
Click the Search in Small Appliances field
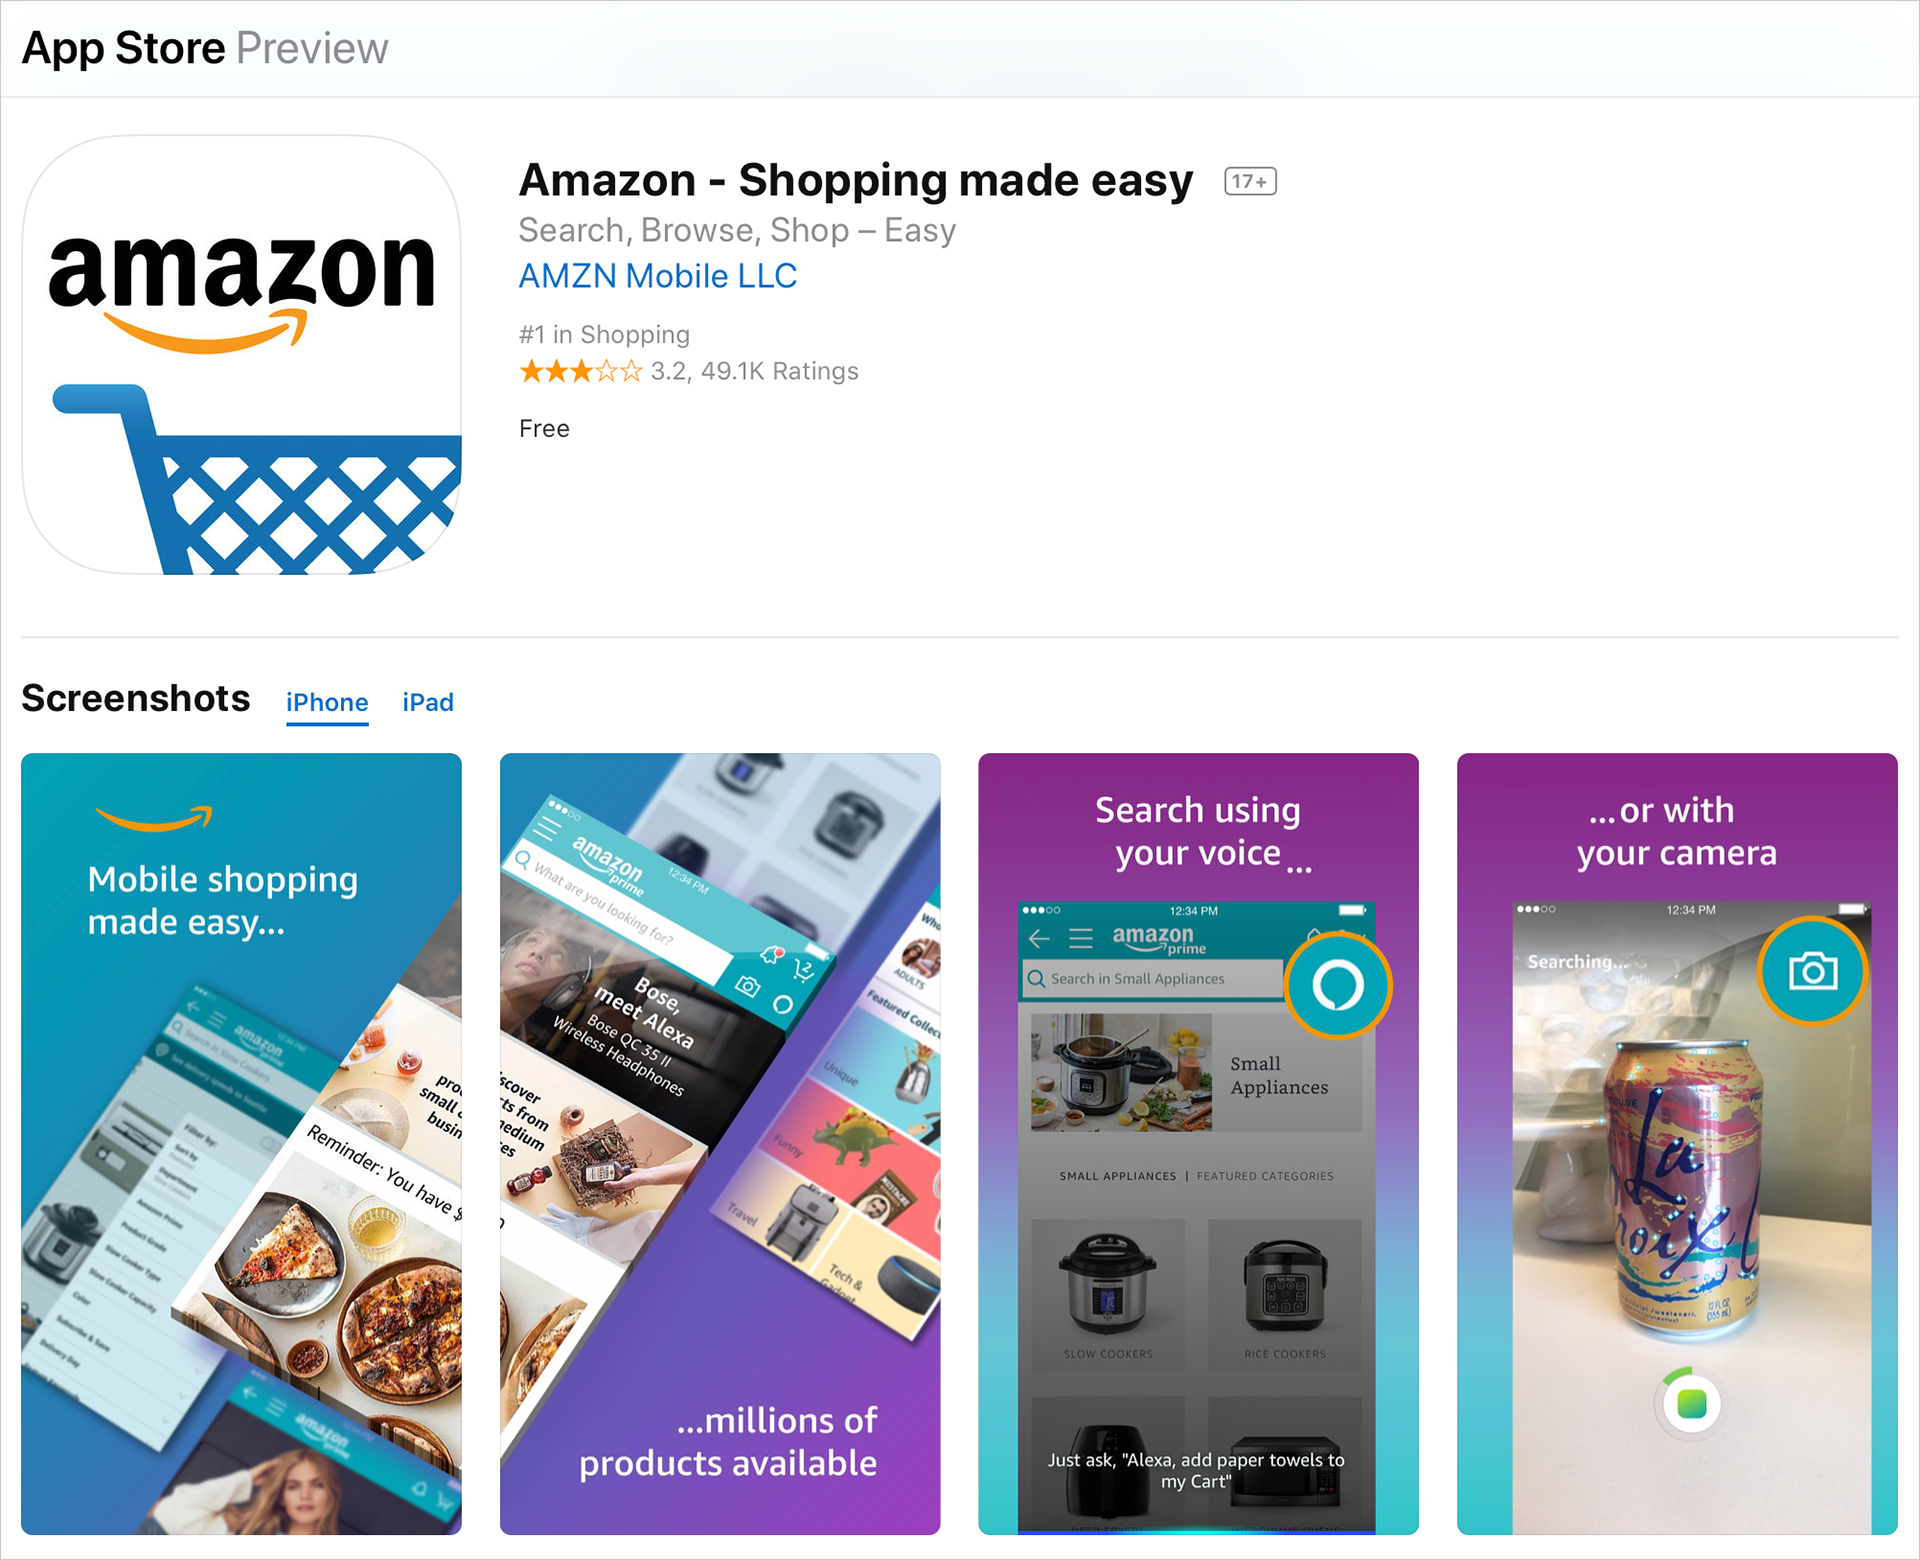1152,979
